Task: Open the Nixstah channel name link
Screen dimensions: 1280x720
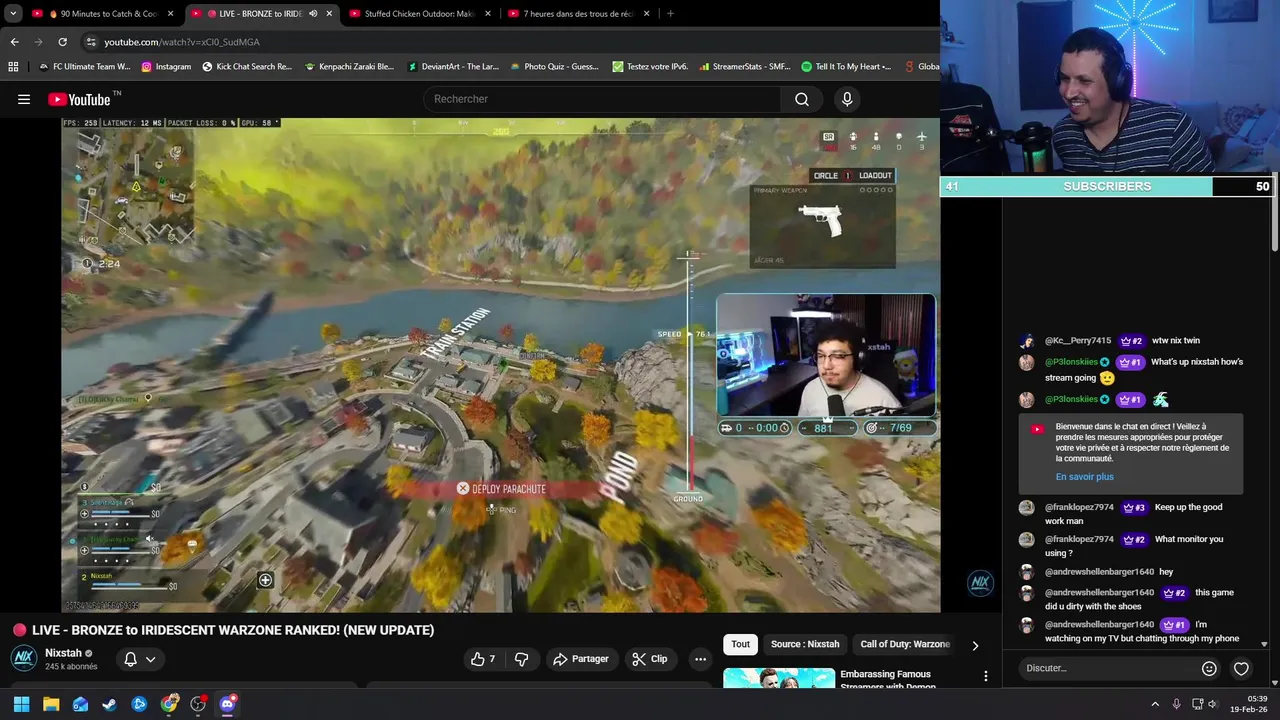Action: [x=63, y=653]
